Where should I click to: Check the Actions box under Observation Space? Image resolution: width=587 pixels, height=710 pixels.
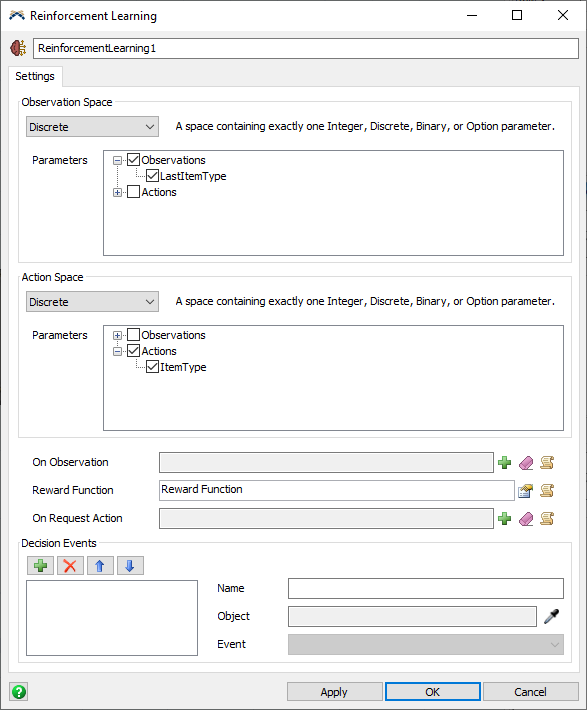coord(133,192)
